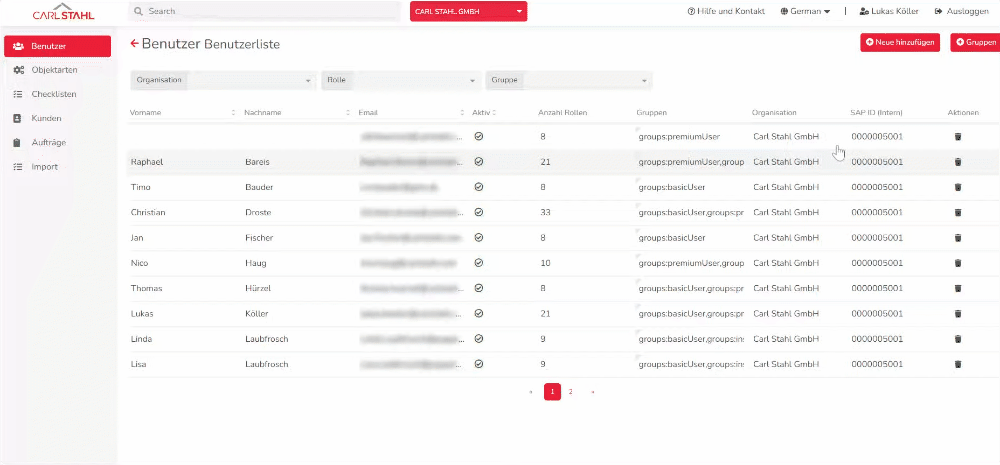Expand the Rolle filter dropdown

[400, 80]
